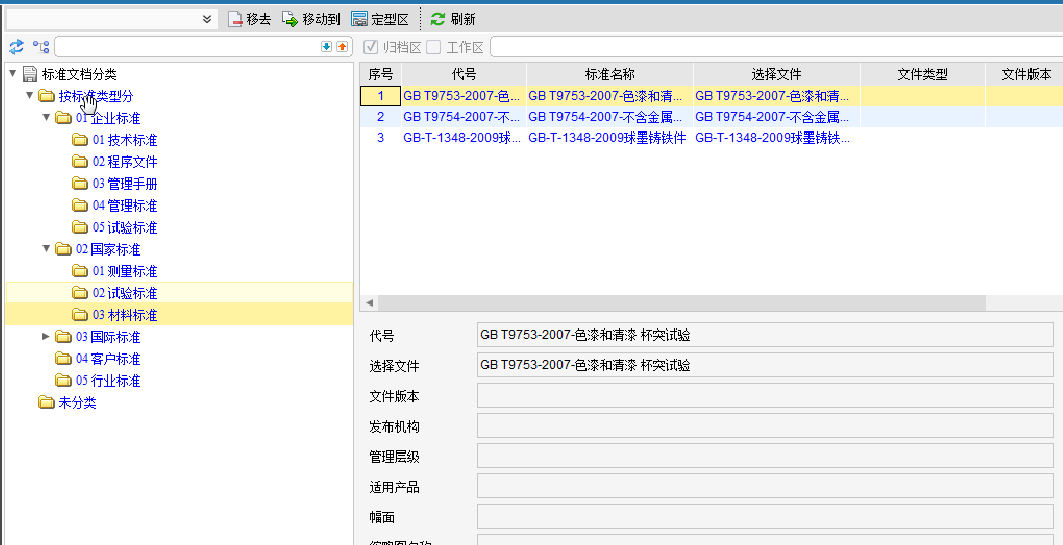
Task: Click the 移动到 (move to) toolbar button
Action: coord(311,19)
